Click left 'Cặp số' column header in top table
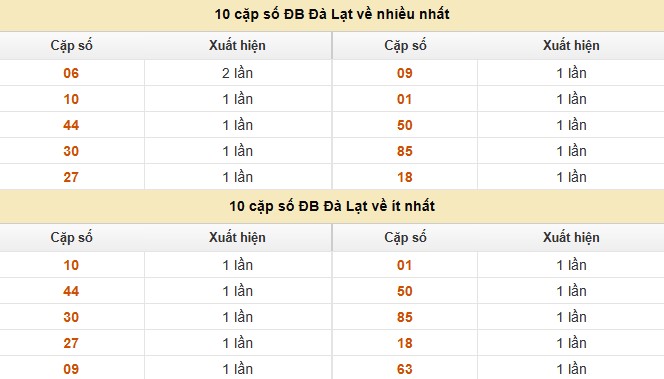 tap(72, 45)
